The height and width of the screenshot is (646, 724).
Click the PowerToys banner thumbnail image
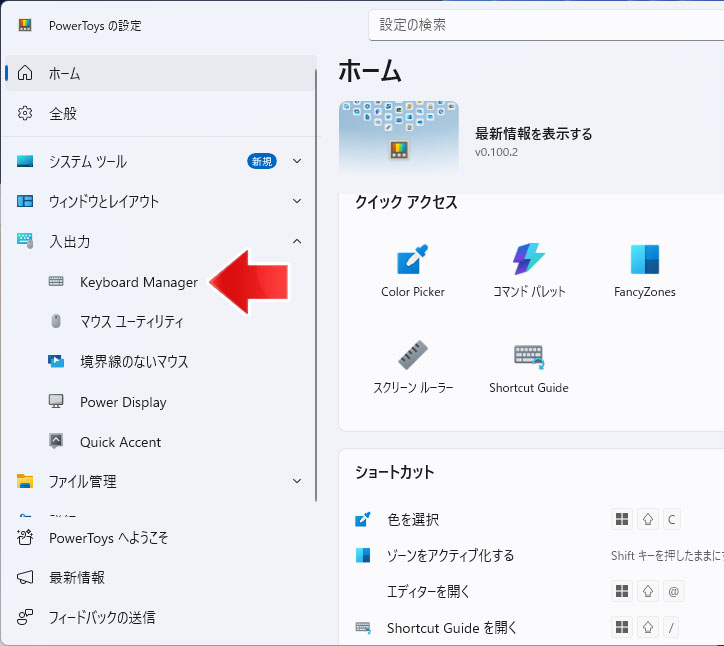pos(399,137)
